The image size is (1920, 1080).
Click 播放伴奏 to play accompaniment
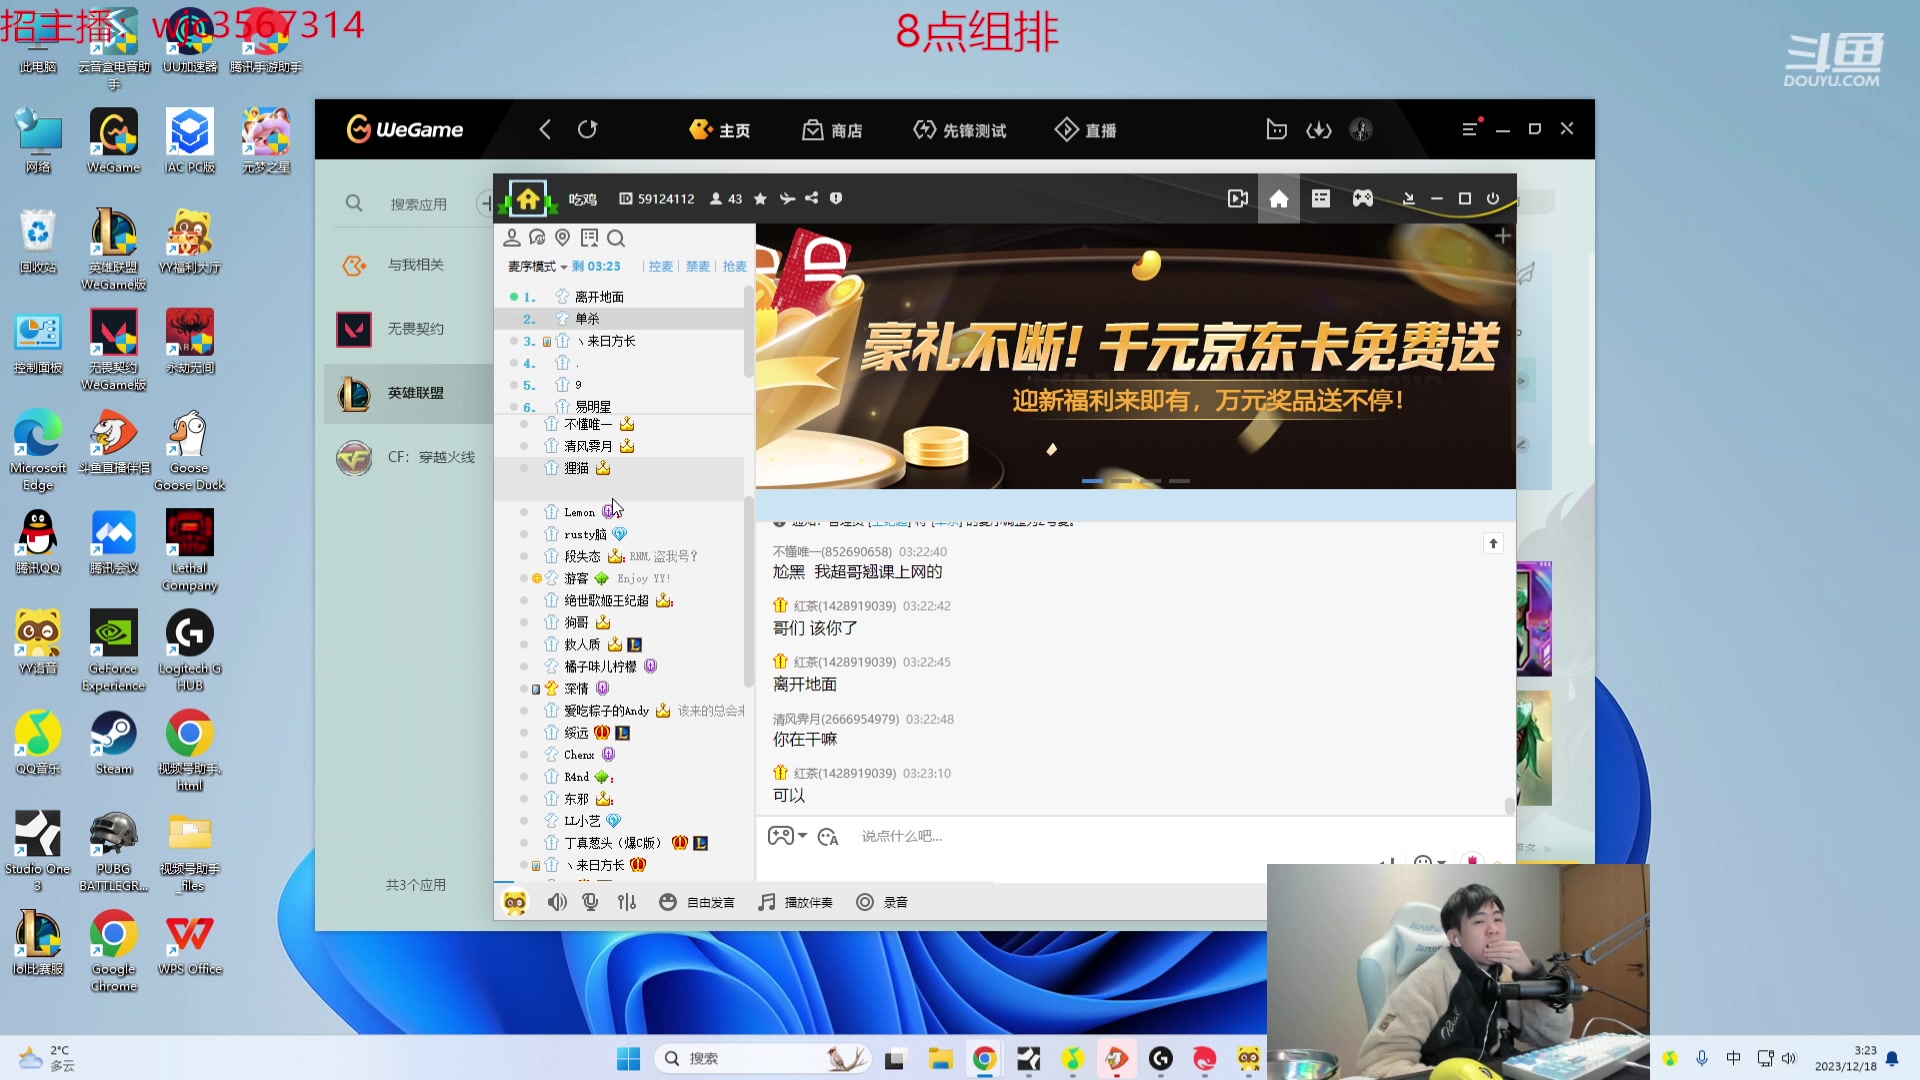pos(795,902)
